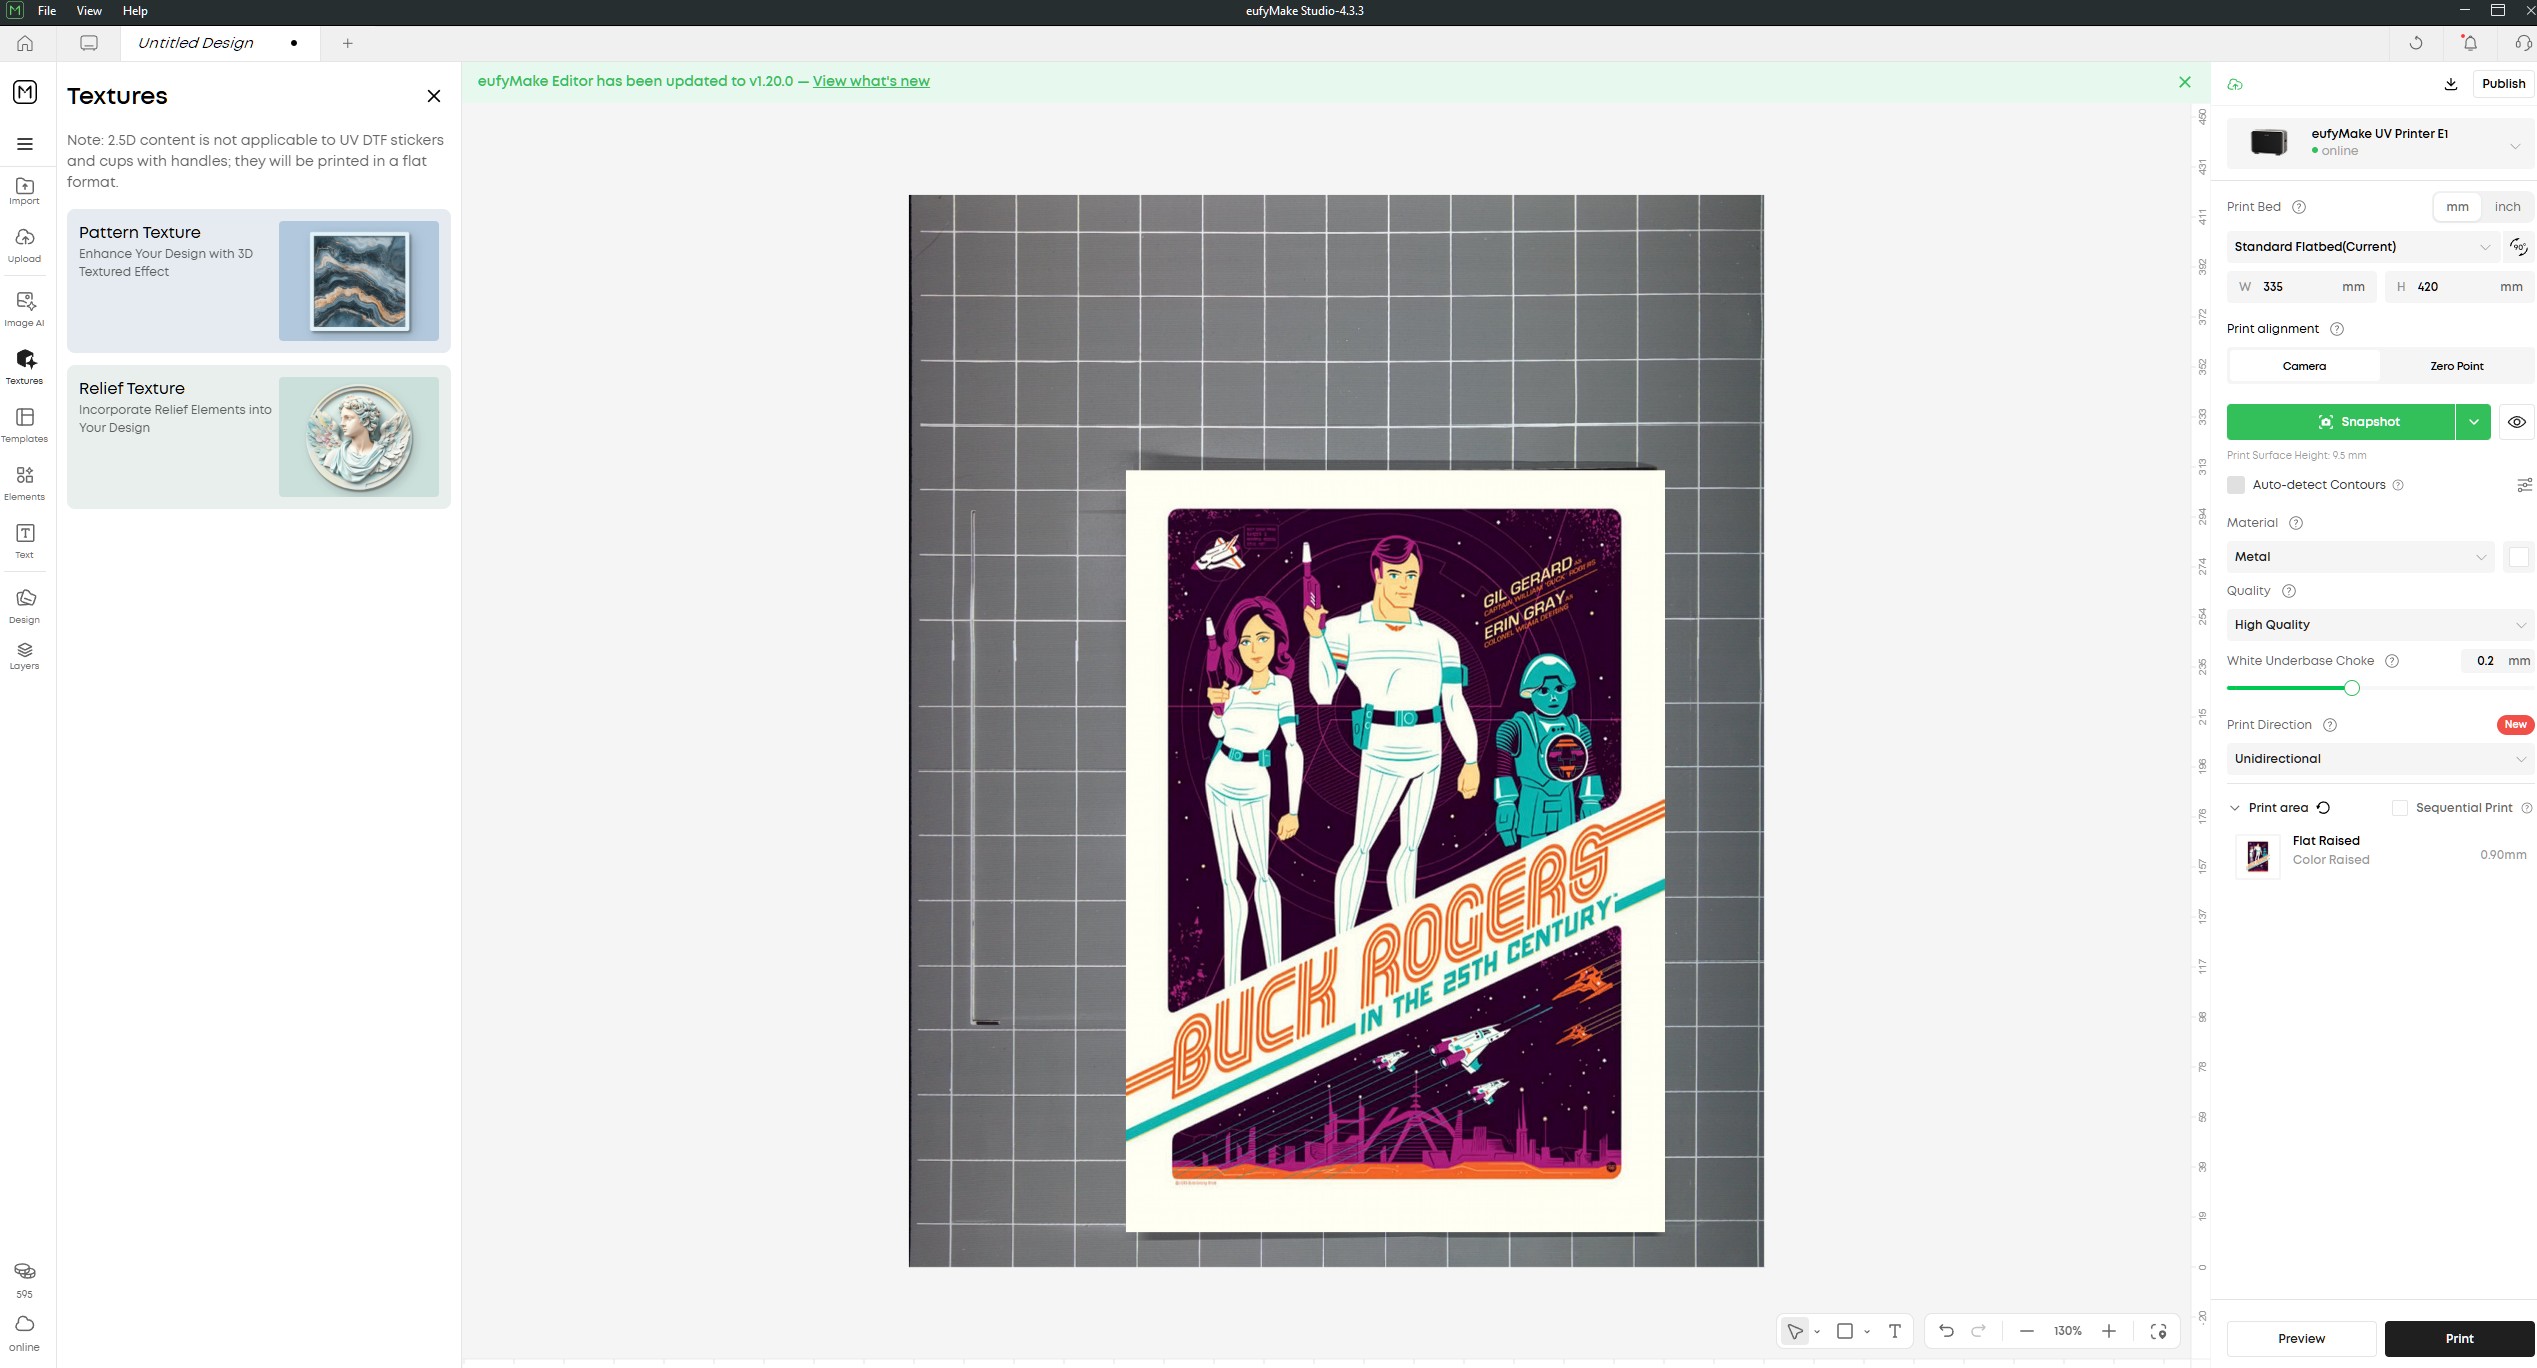
Task: Dismiss the update notification banner
Action: [x=2185, y=82]
